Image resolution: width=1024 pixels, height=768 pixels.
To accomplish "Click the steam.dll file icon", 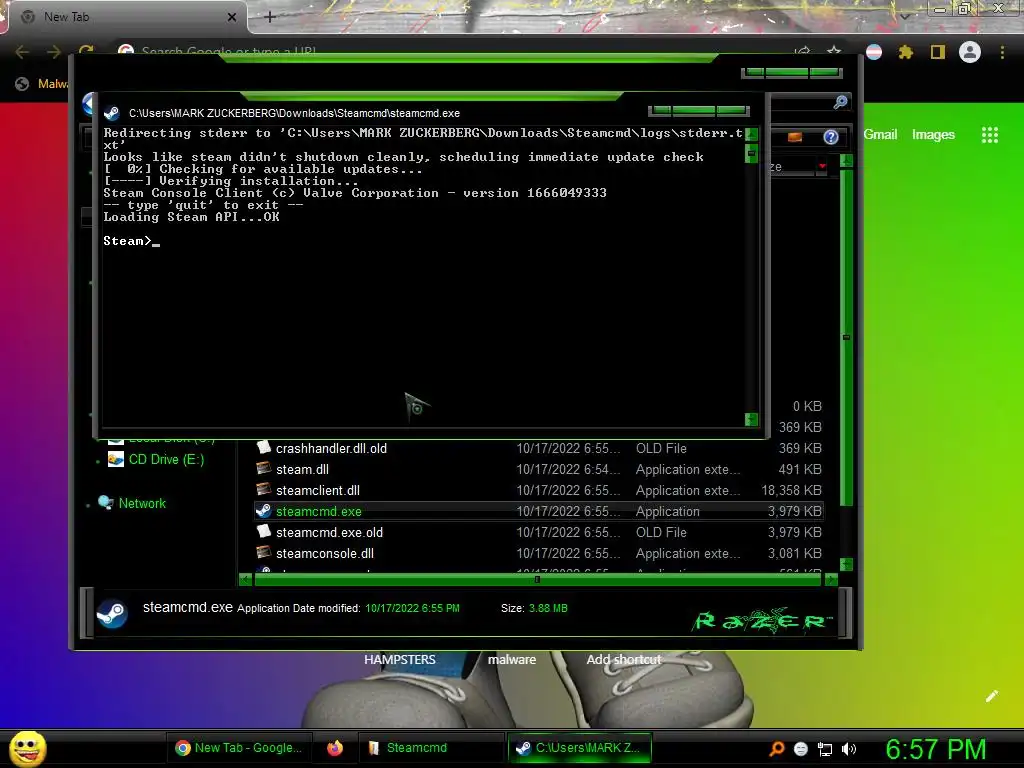I will [x=264, y=469].
